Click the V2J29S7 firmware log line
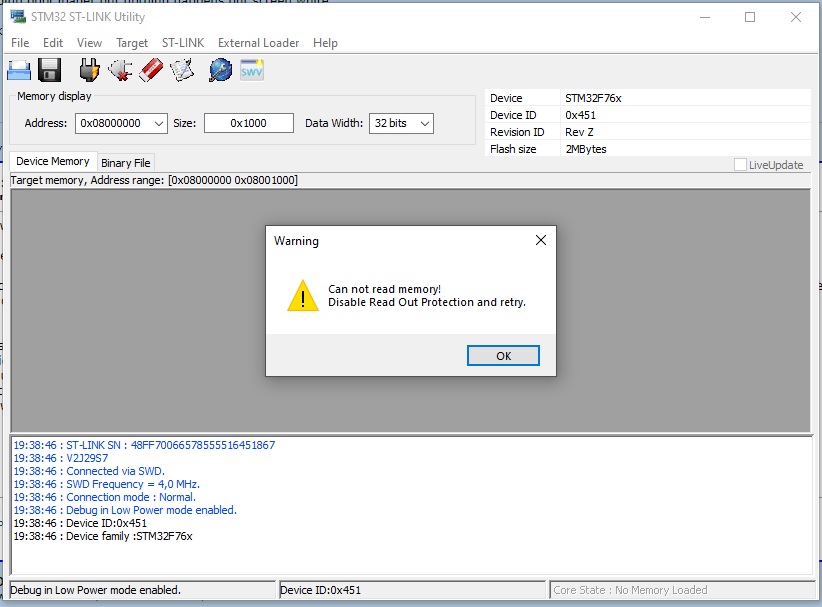This screenshot has height=607, width=822. click(x=61, y=458)
